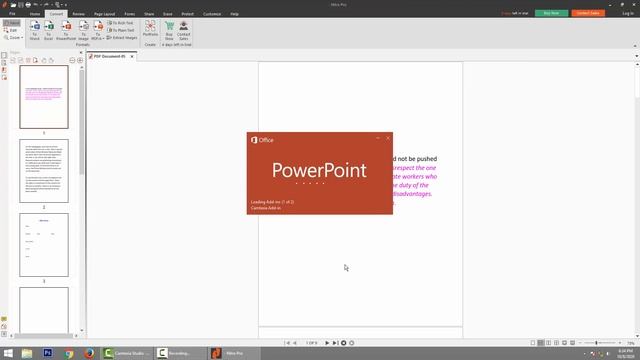
Task: Click the Redo quick access icon
Action: pos(47,5)
